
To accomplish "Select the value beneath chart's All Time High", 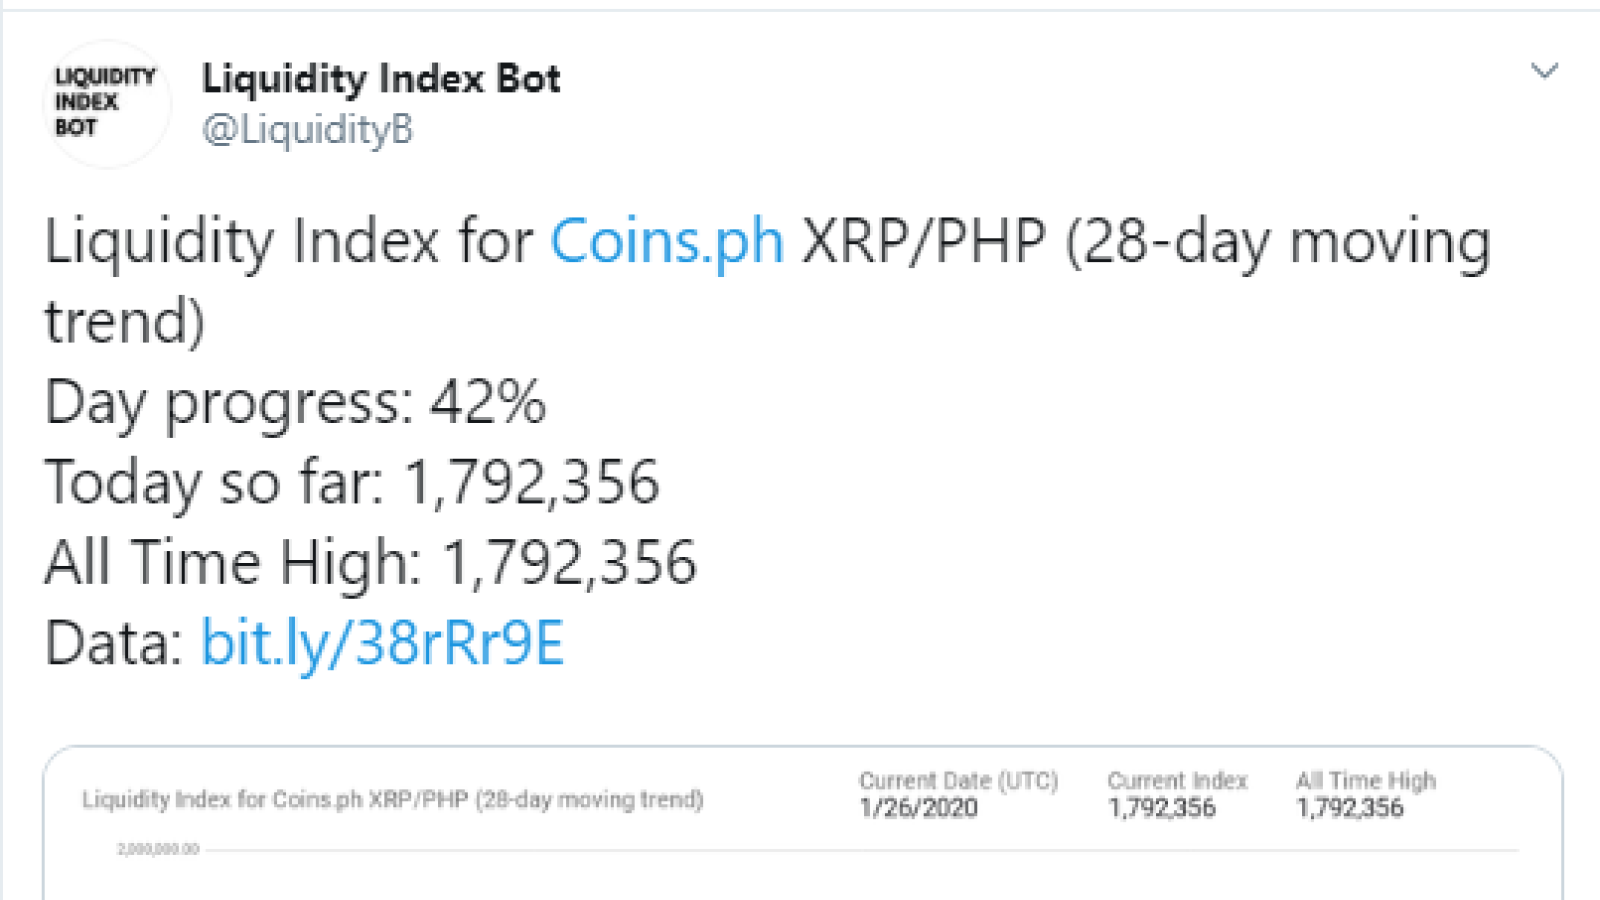I will point(1350,808).
